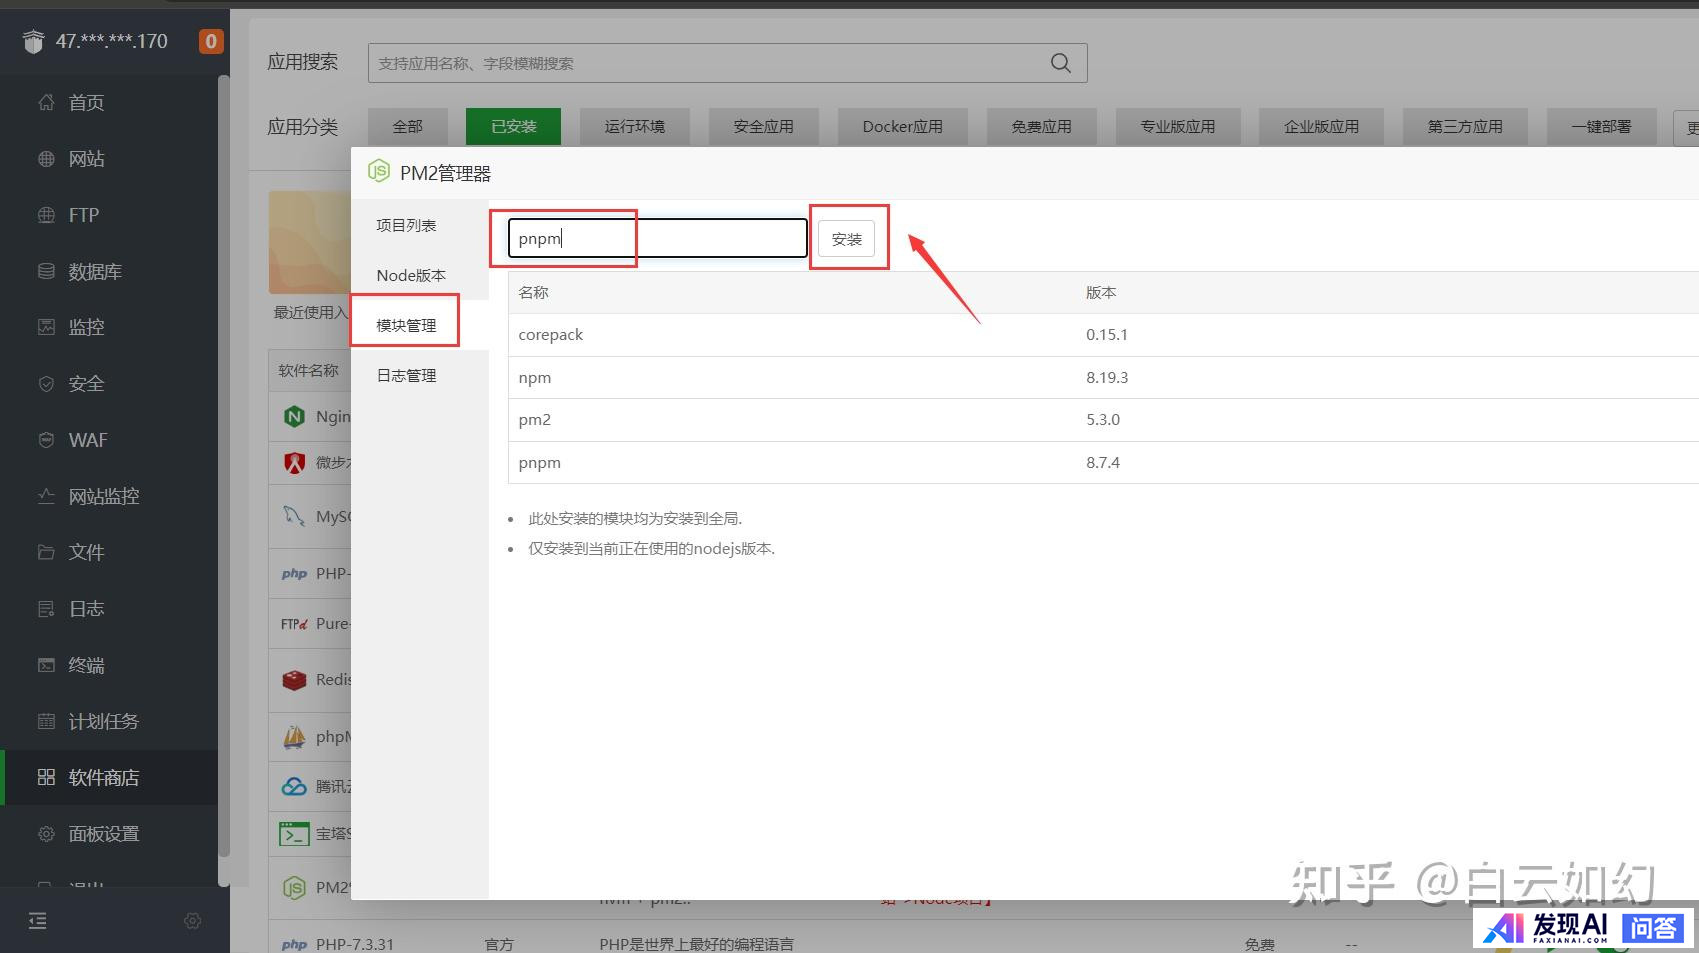This screenshot has height=953, width=1699.
Task: Click the 监控 monitor icon in sidebar
Action: [x=46, y=327]
